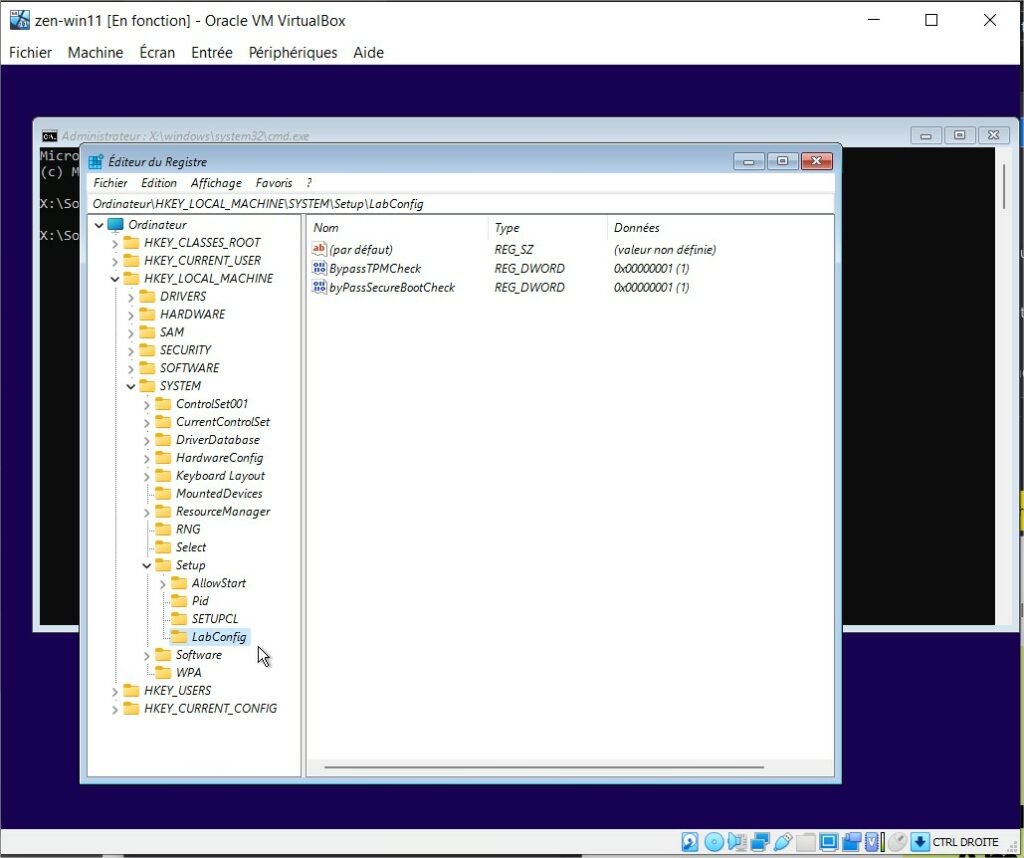
Task: Click the Registry Editor title bar icon
Action: (x=95, y=161)
